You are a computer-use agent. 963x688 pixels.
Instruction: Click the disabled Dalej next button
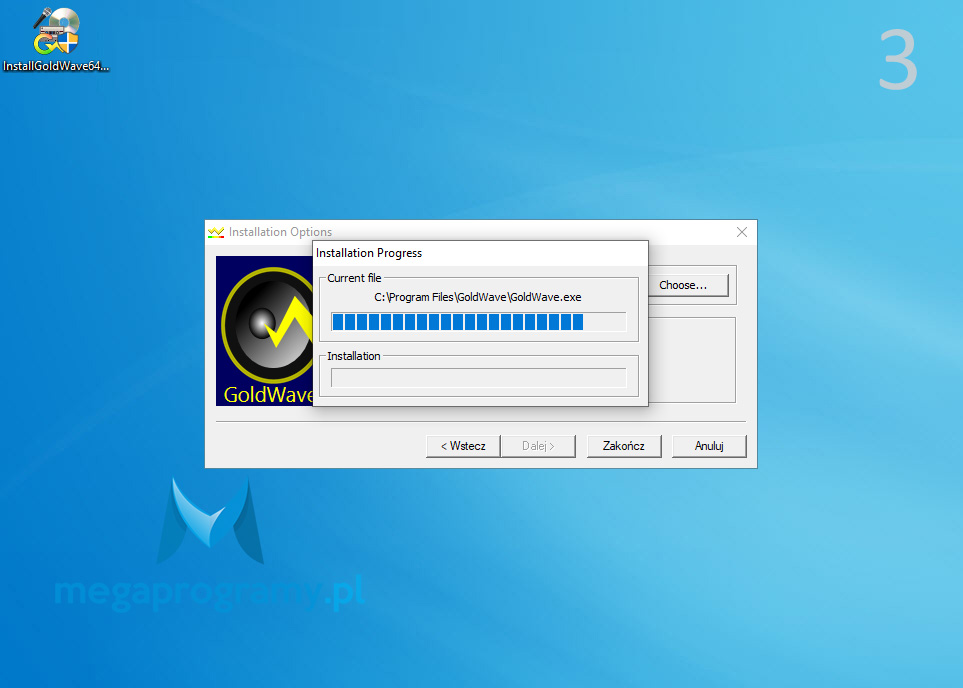coord(538,446)
